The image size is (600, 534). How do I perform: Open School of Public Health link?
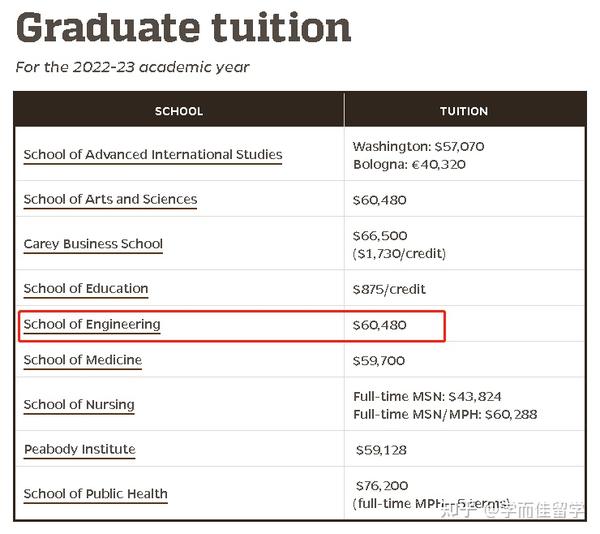[95, 494]
